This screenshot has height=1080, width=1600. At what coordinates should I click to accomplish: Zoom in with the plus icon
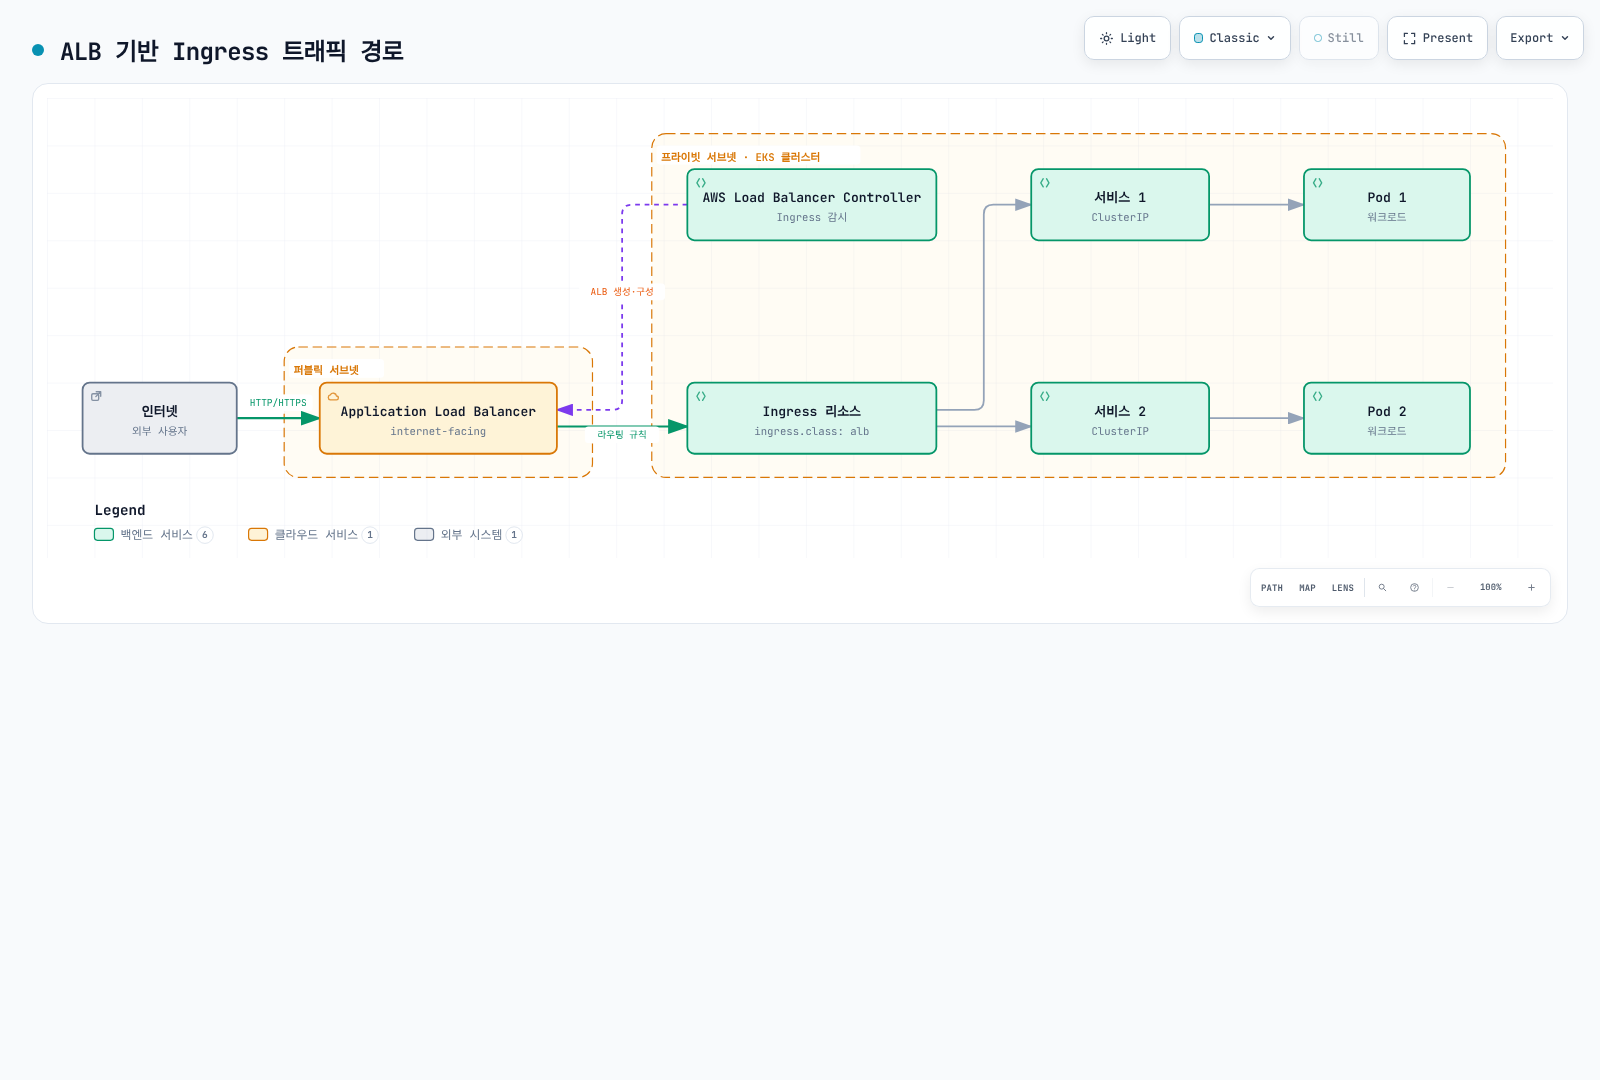[1531, 588]
